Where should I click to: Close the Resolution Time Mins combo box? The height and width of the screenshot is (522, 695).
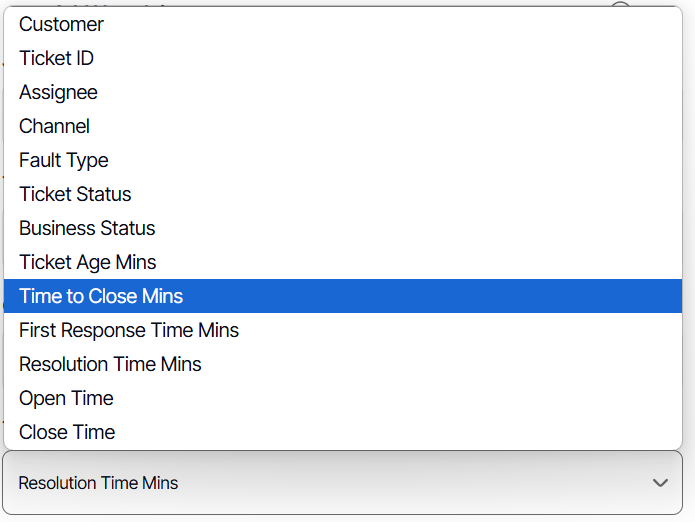tap(342, 483)
